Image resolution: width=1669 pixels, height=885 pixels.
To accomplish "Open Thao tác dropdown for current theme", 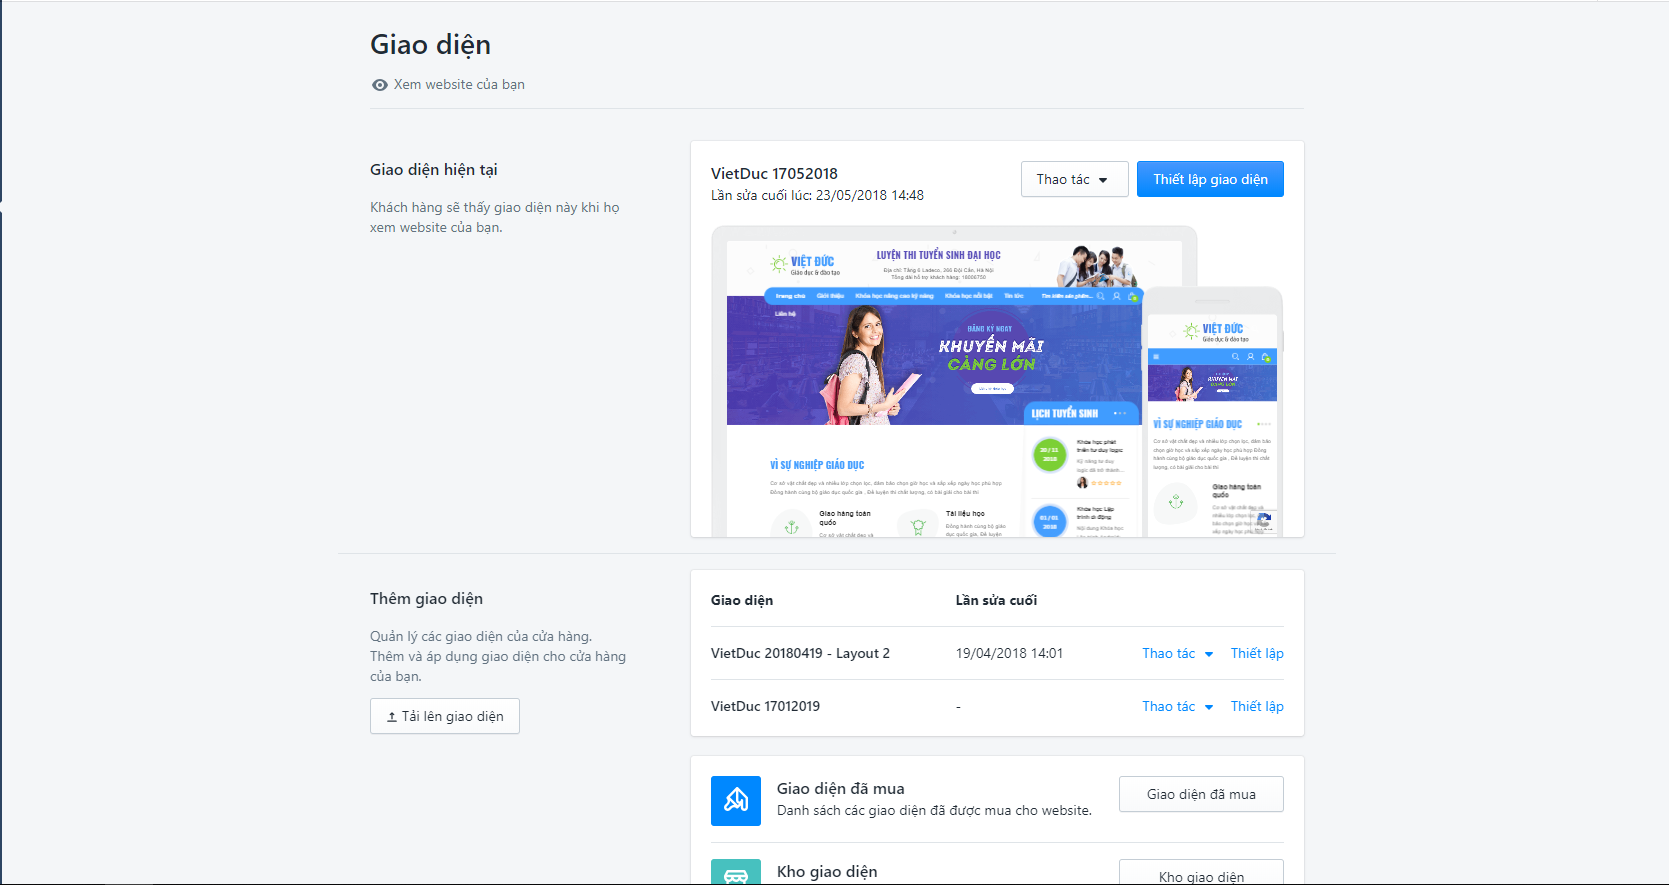I will (x=1074, y=179).
